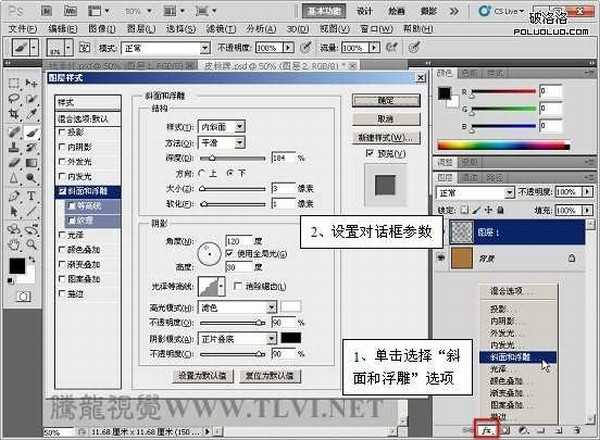Viewport: 600px width, 440px height.
Task: Toggle the 使用全局光 checkbox
Action: [x=229, y=253]
